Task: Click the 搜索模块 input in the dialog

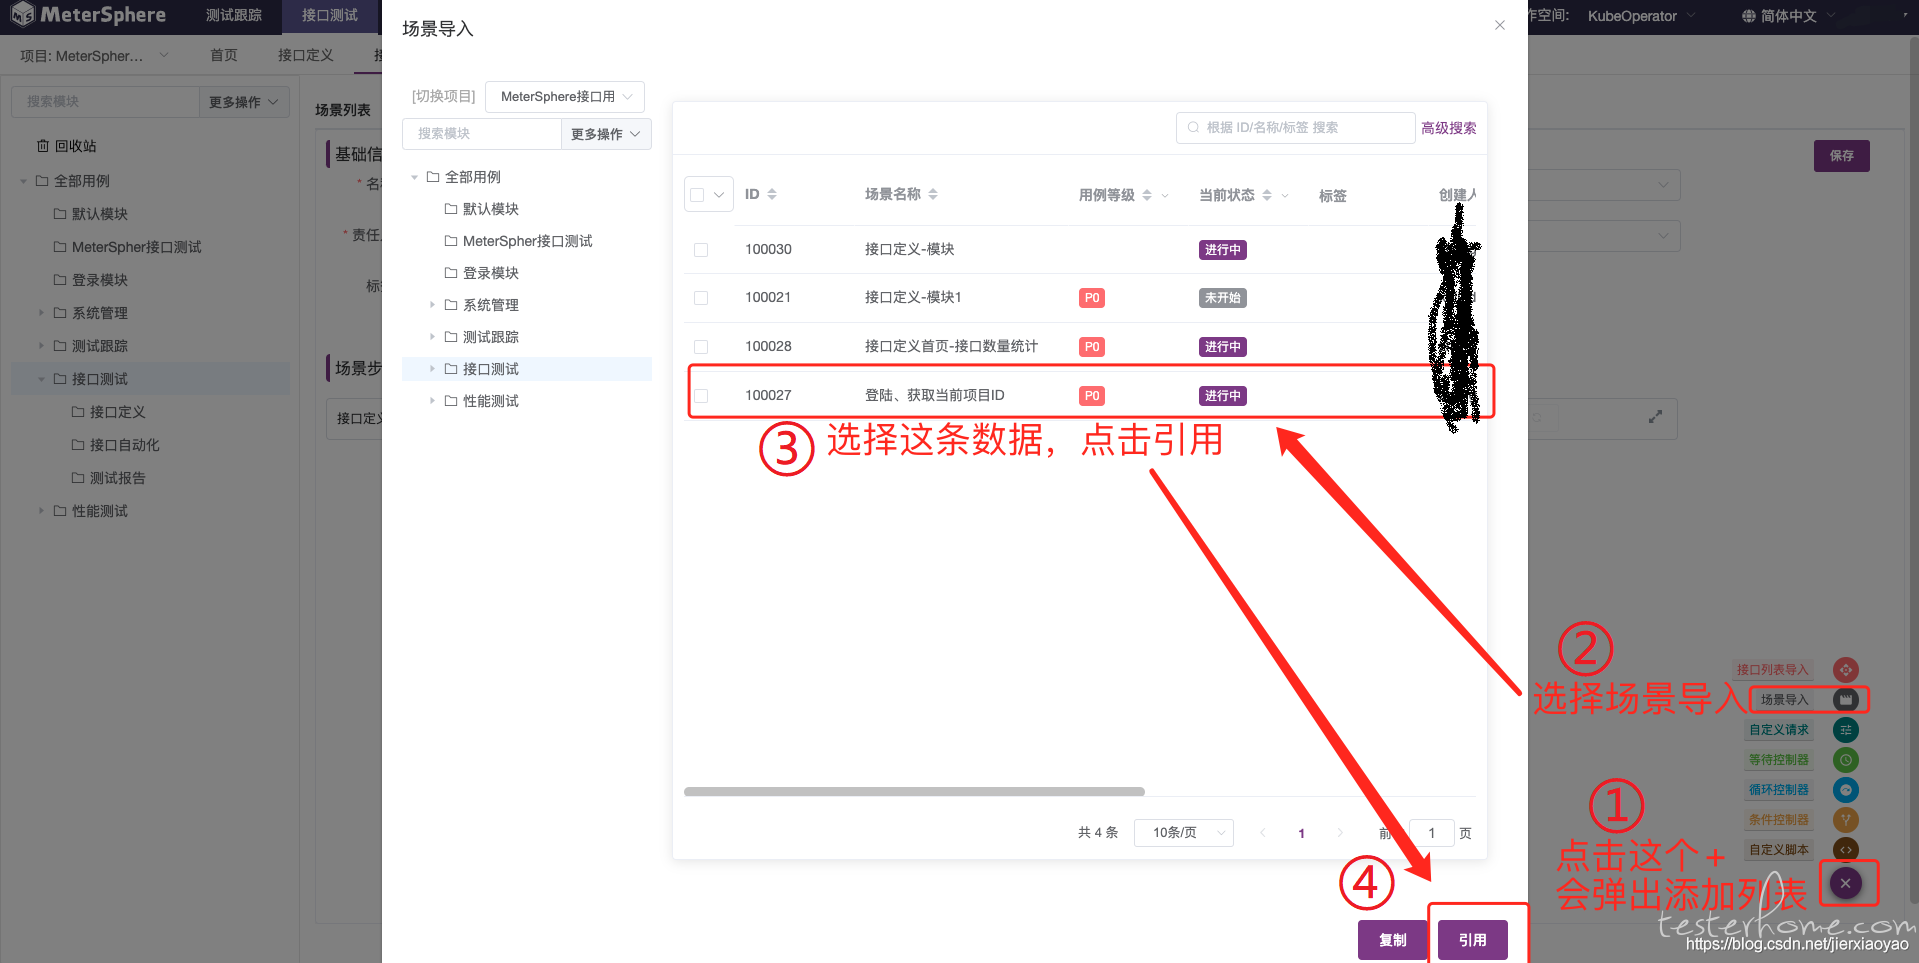Action: click(x=482, y=134)
